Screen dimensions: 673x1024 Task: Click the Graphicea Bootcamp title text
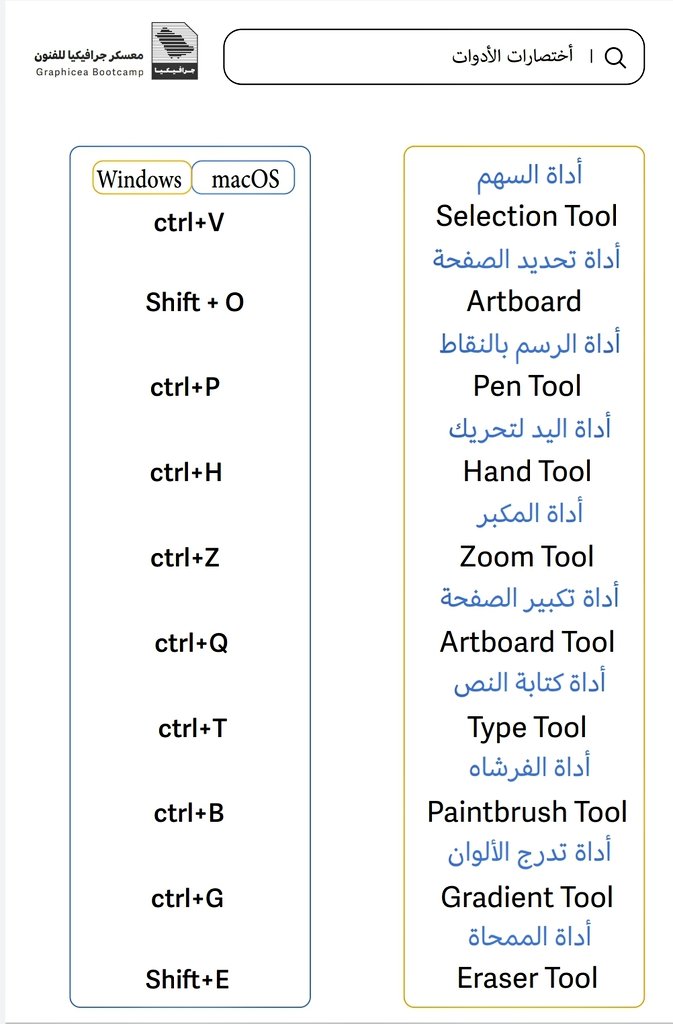pos(89,63)
